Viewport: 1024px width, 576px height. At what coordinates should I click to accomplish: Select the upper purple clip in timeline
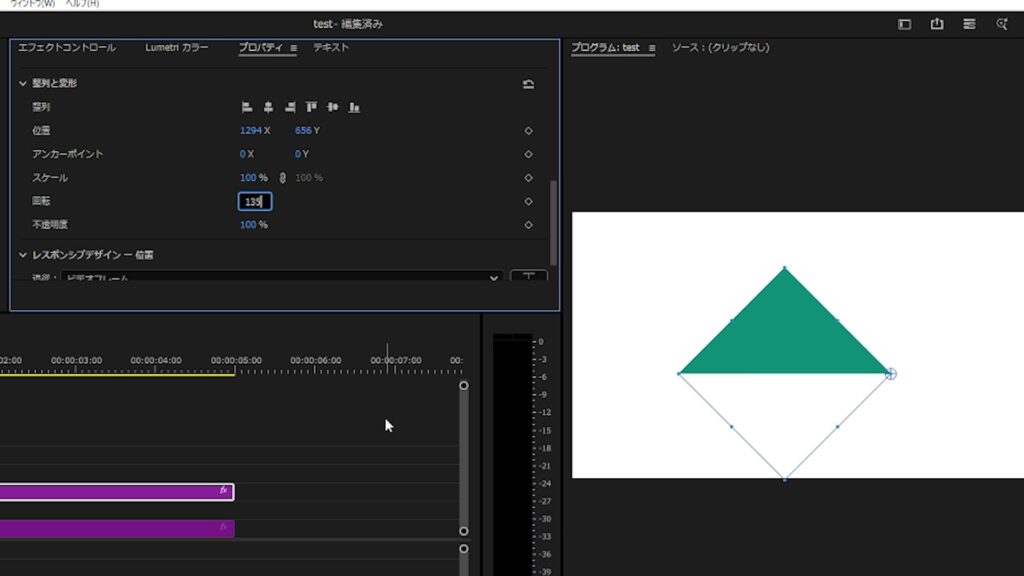point(116,492)
